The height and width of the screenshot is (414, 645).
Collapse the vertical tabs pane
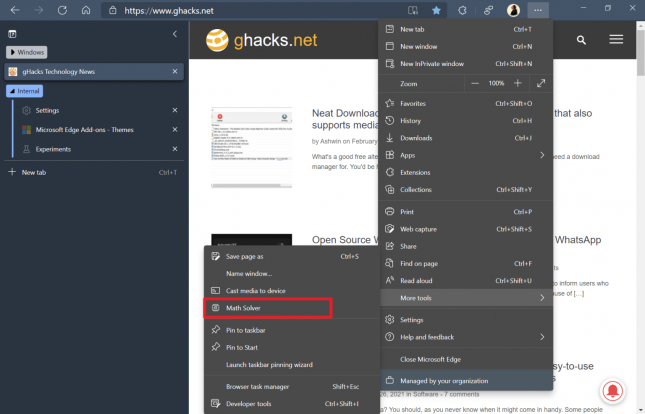(x=175, y=34)
